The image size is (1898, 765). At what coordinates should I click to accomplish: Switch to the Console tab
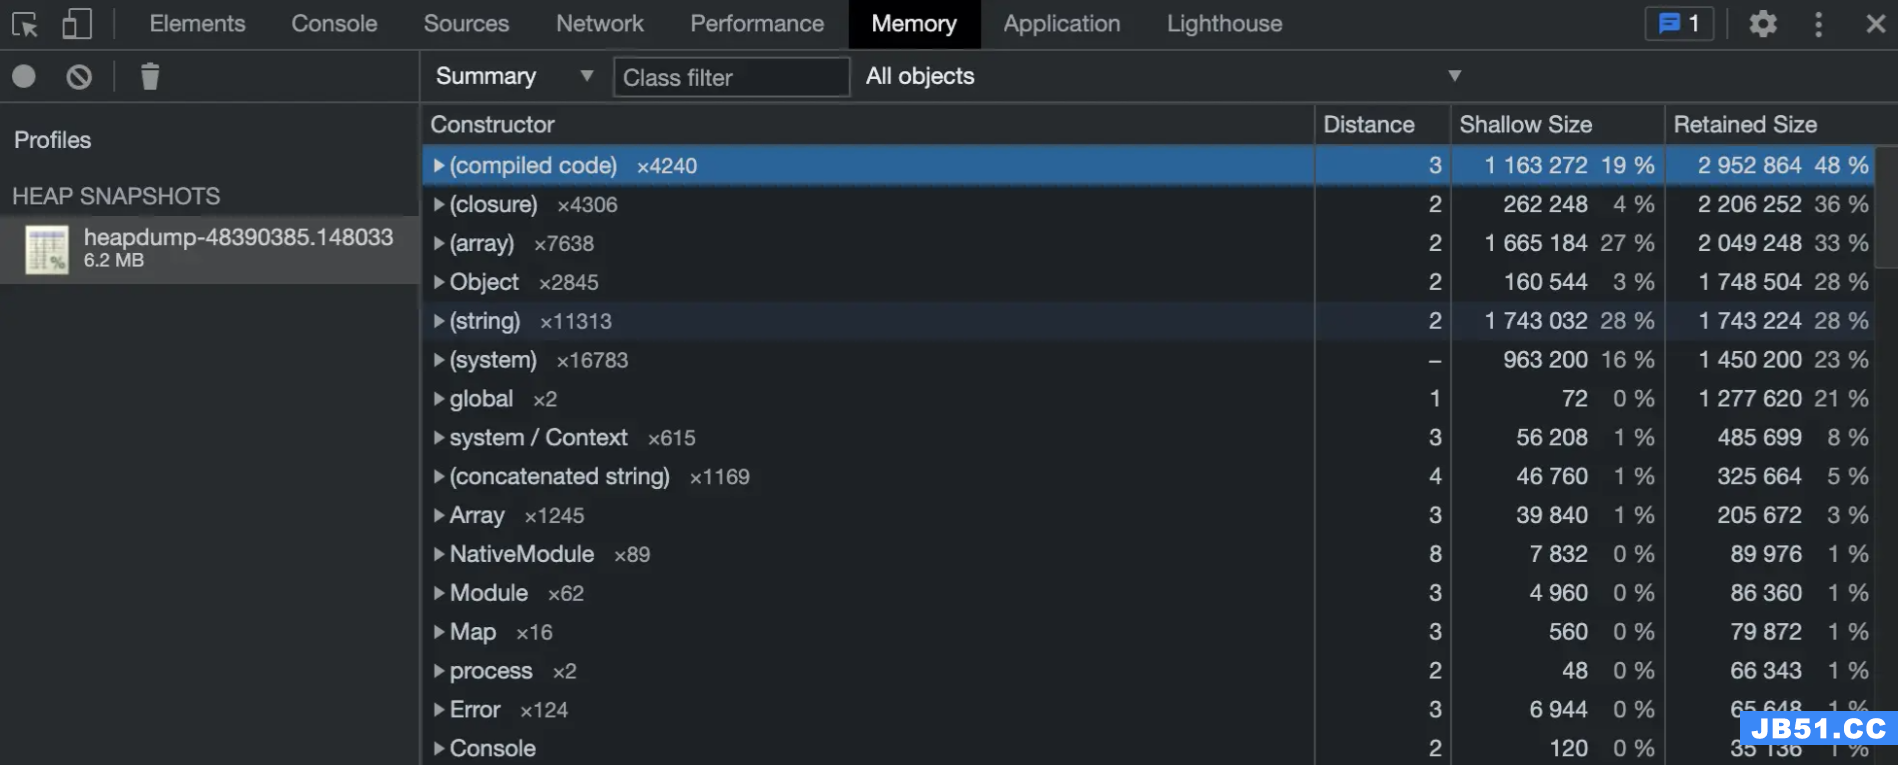click(x=334, y=24)
